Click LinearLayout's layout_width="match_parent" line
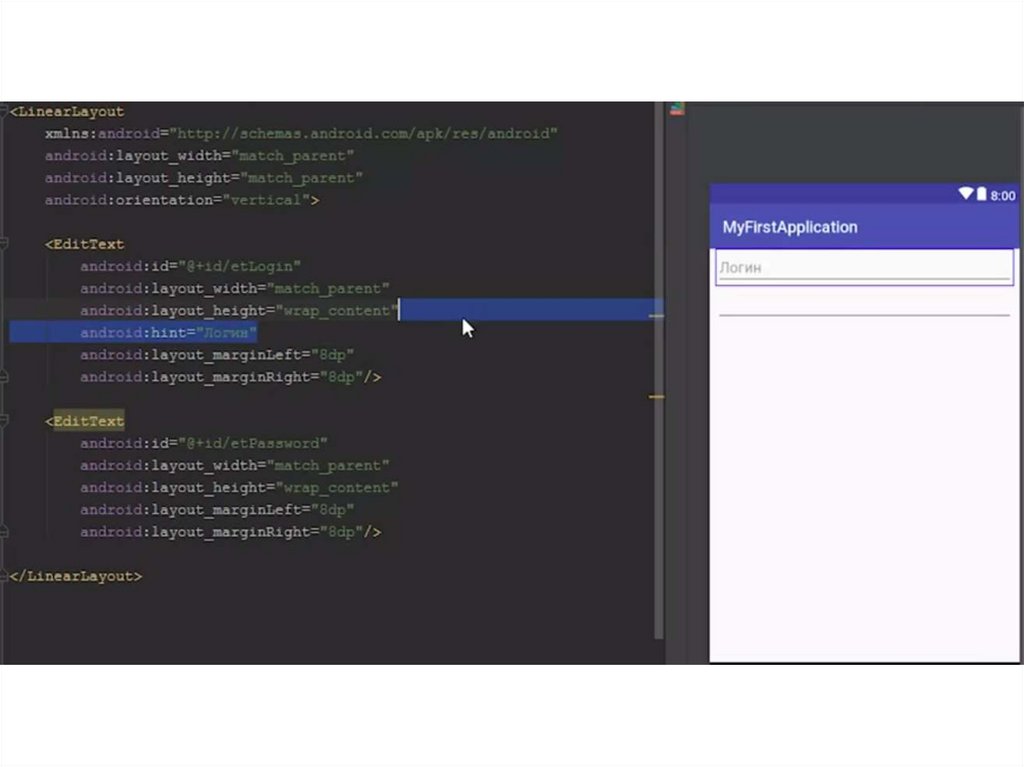The height and width of the screenshot is (767, 1024). click(x=199, y=156)
